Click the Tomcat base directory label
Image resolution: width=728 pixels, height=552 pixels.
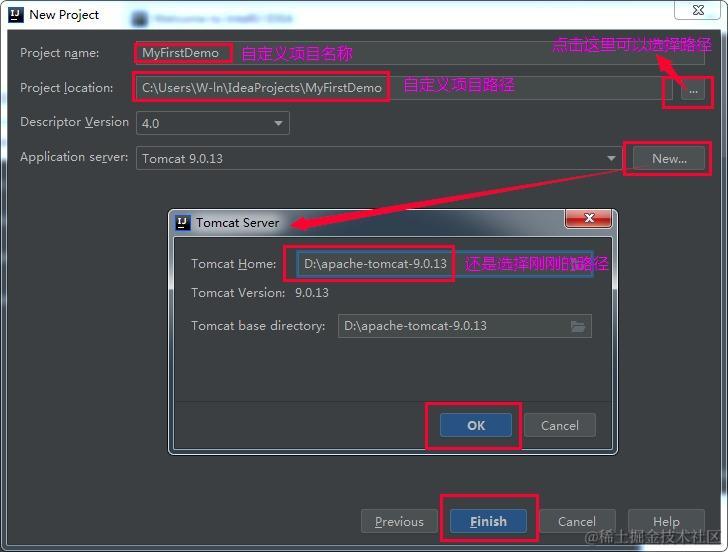coord(258,326)
